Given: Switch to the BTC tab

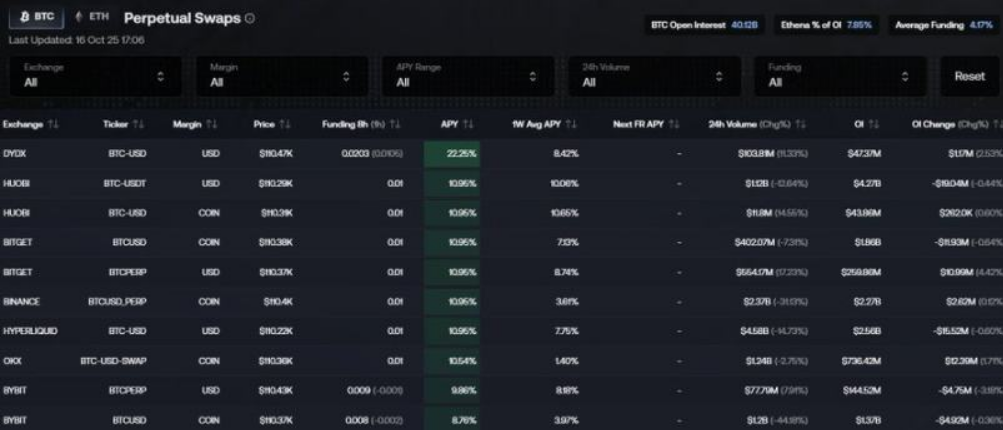Looking at the screenshot, I should tap(36, 17).
